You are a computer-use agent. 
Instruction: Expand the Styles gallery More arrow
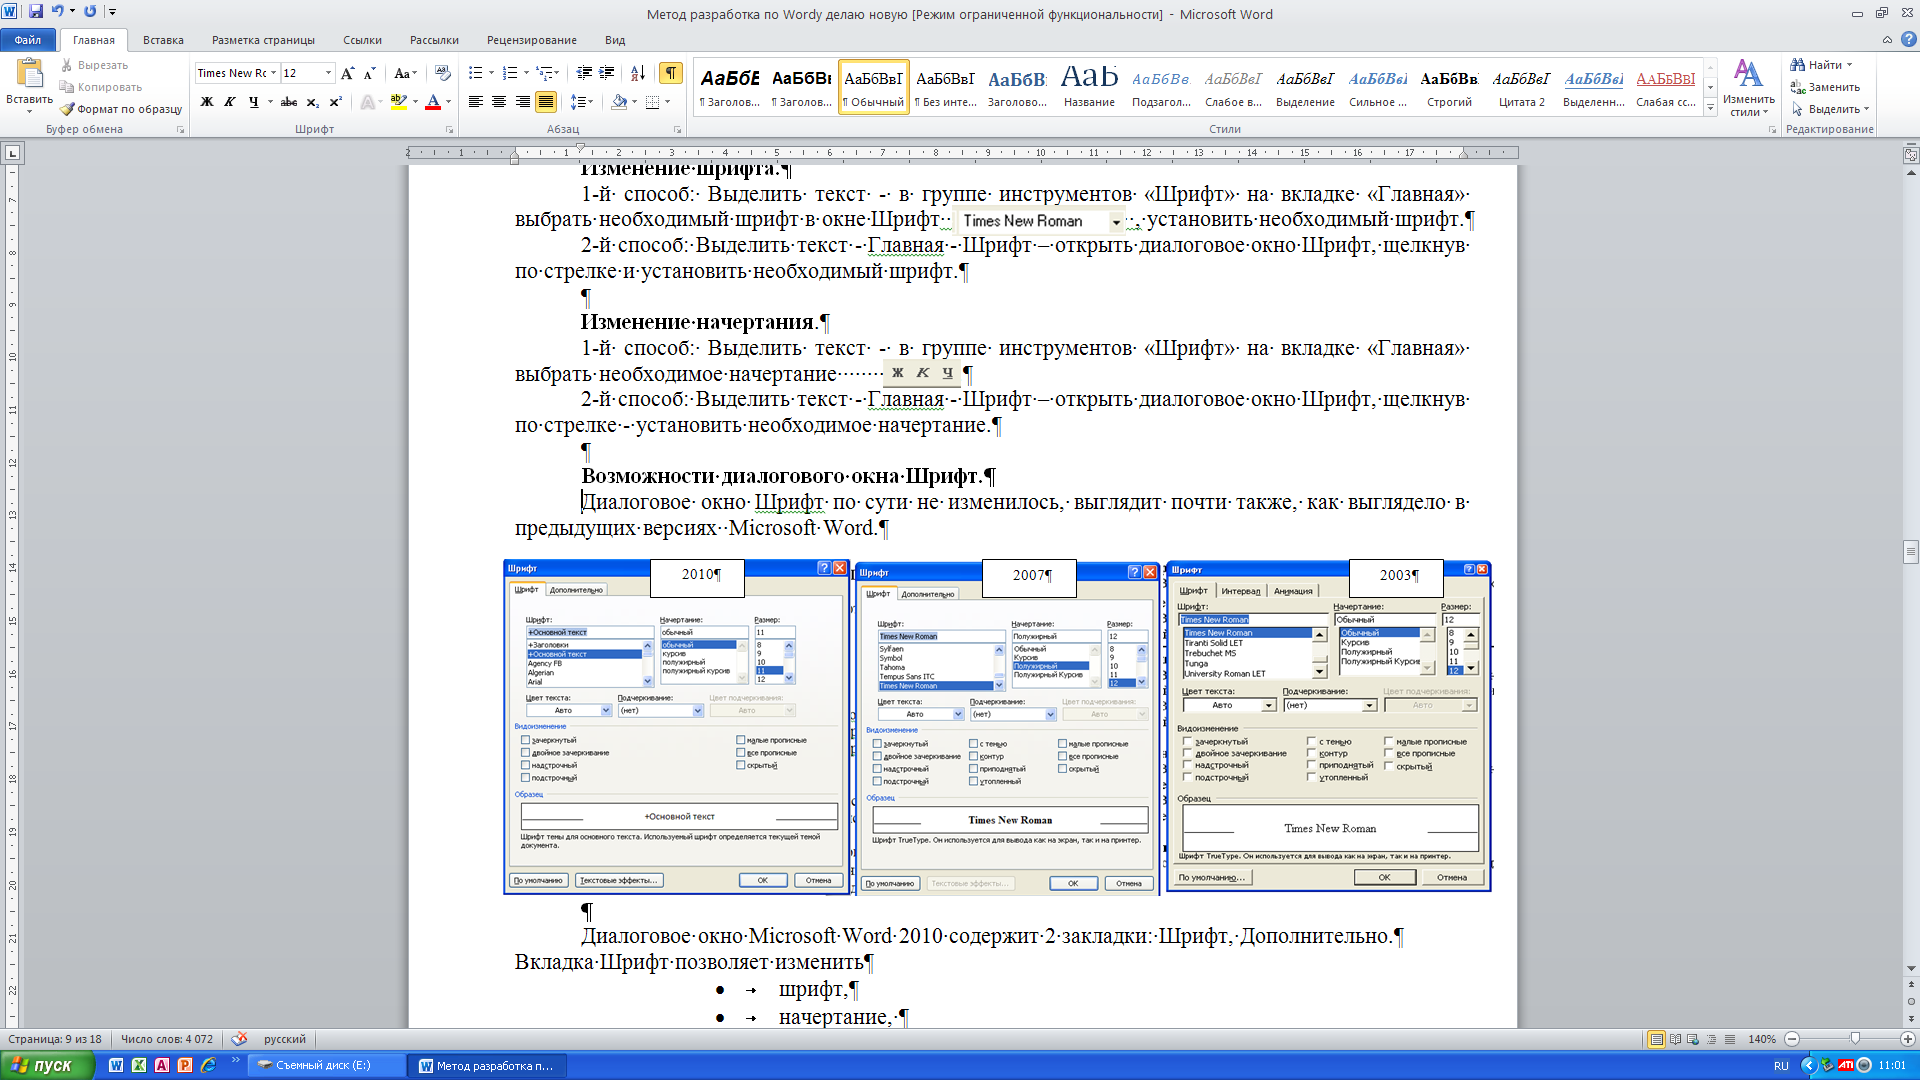1710,109
